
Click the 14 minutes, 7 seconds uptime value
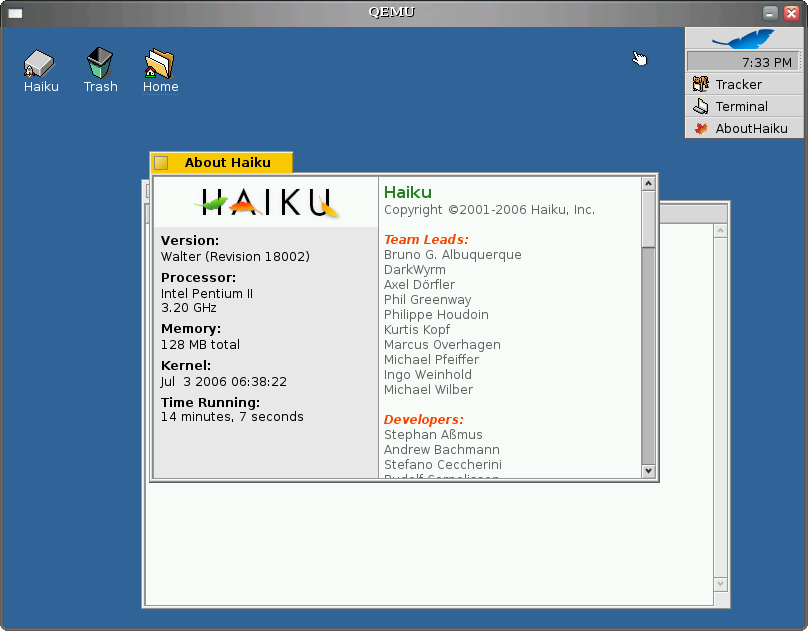click(x=232, y=417)
